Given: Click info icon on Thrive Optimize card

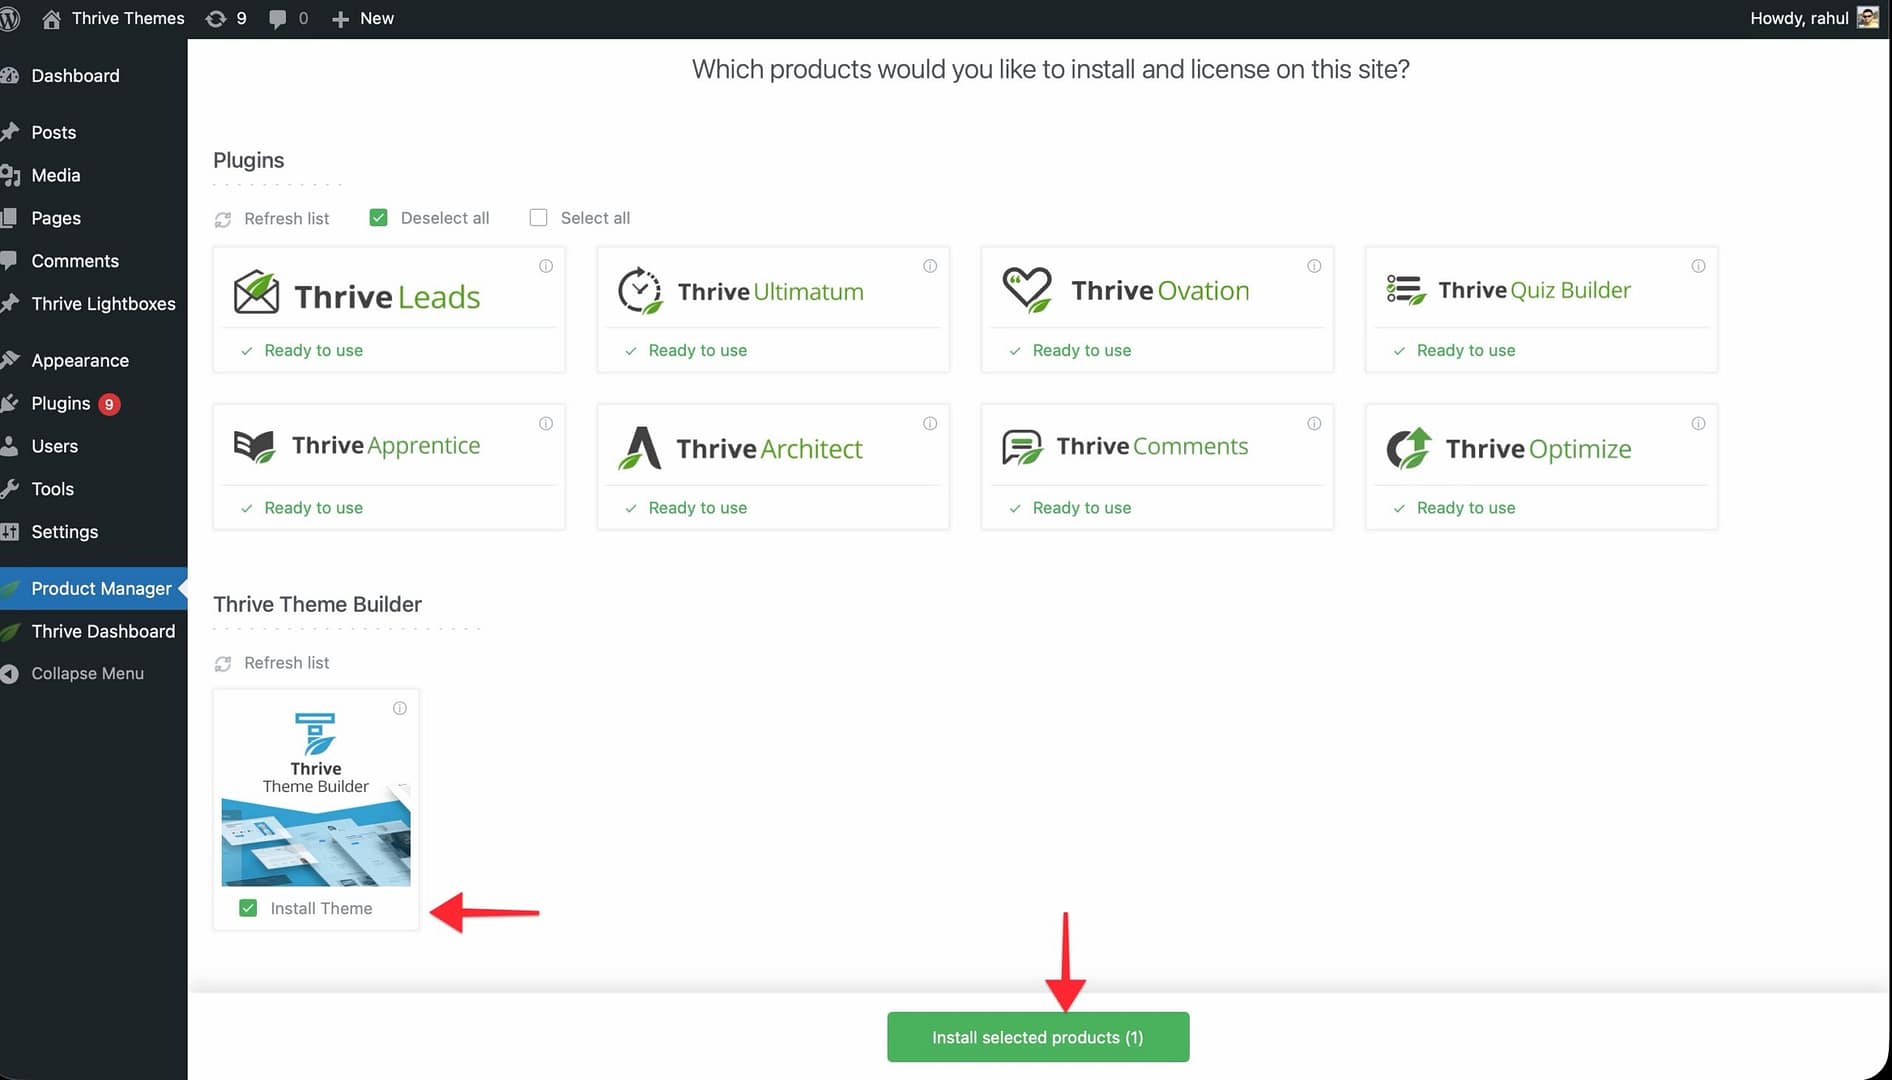Looking at the screenshot, I should [1698, 424].
